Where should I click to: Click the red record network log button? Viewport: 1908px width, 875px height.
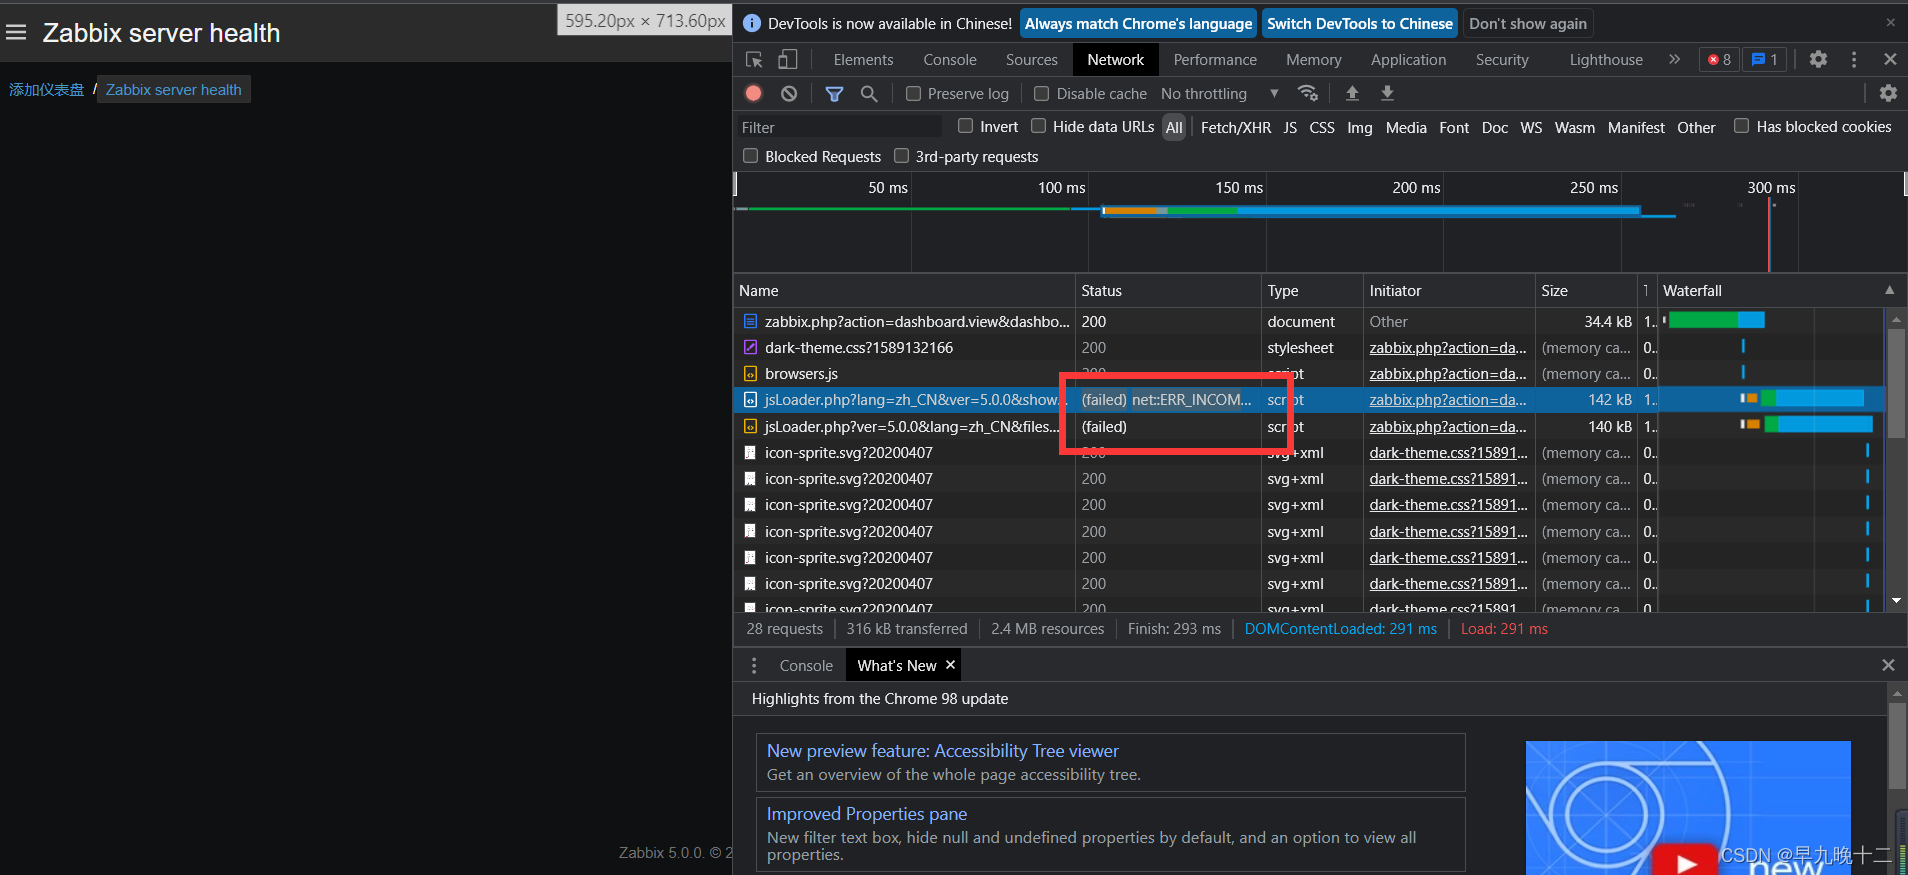(754, 93)
